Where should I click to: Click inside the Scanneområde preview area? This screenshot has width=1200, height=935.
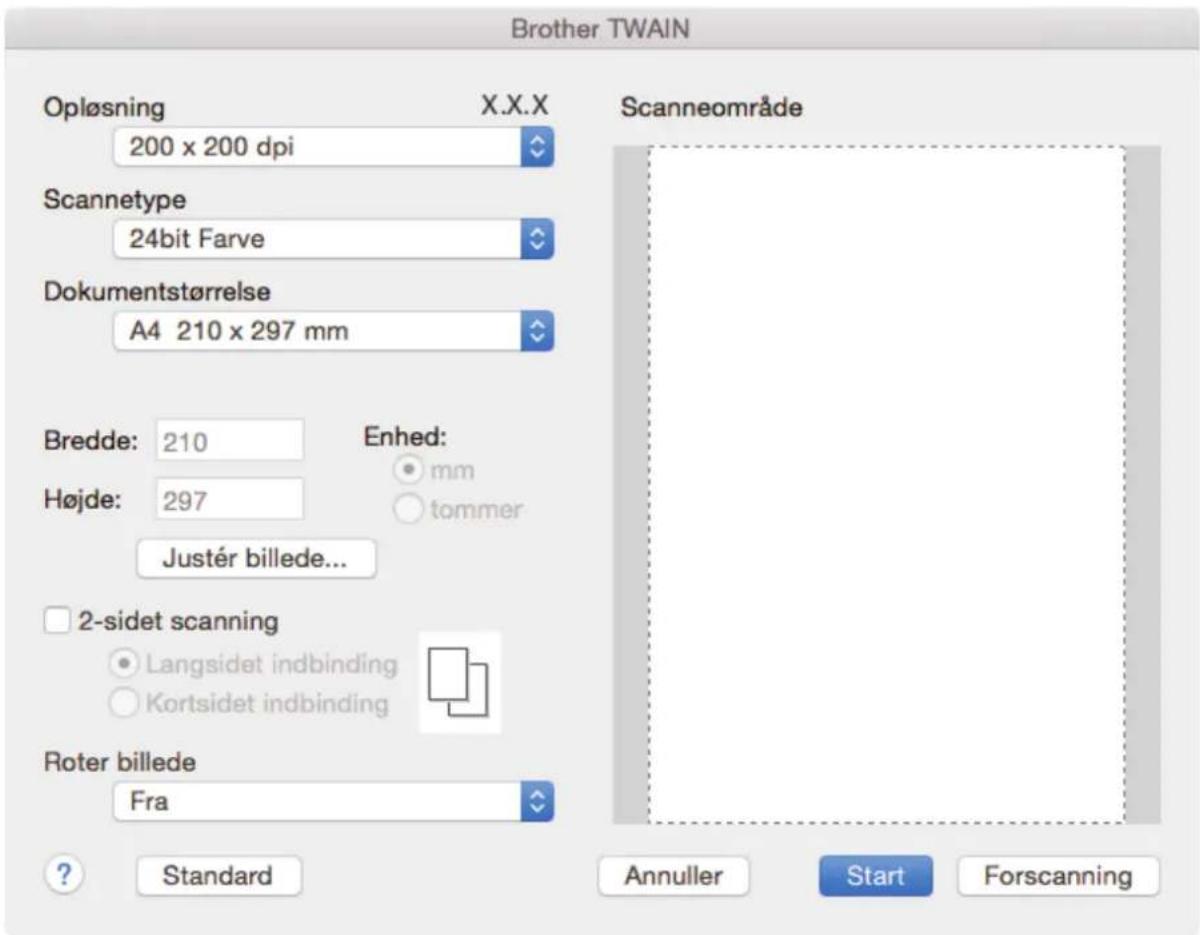(x=886, y=485)
